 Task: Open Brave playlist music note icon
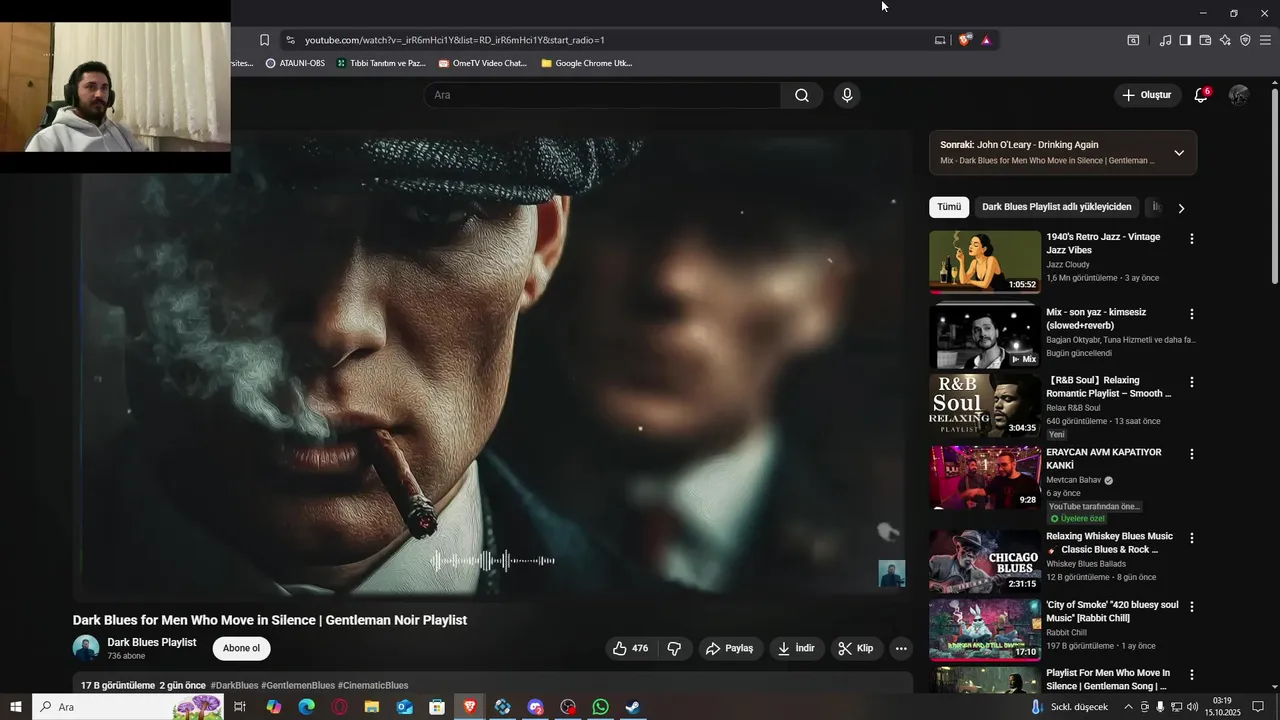(x=1165, y=40)
